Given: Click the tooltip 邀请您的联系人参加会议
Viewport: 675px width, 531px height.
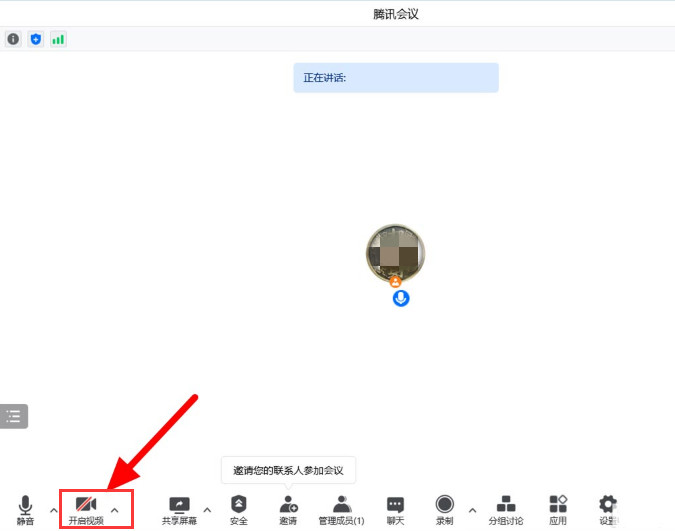Looking at the screenshot, I should (288, 470).
